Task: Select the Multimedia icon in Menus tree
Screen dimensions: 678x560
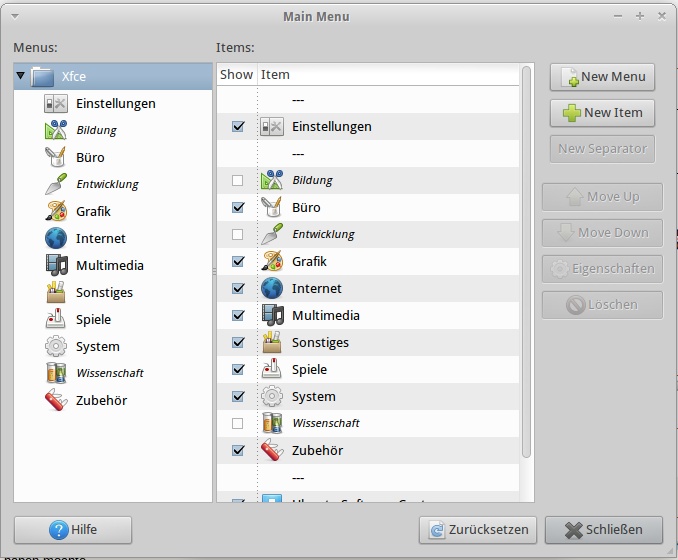Action: point(56,266)
